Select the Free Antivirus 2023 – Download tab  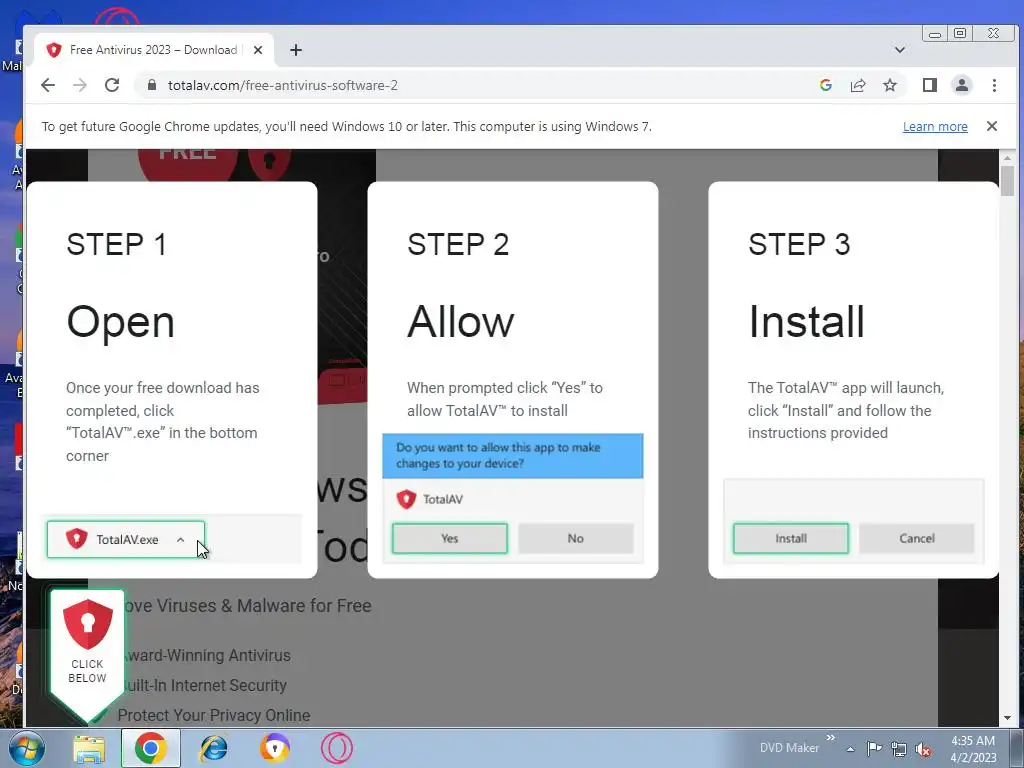coord(153,50)
